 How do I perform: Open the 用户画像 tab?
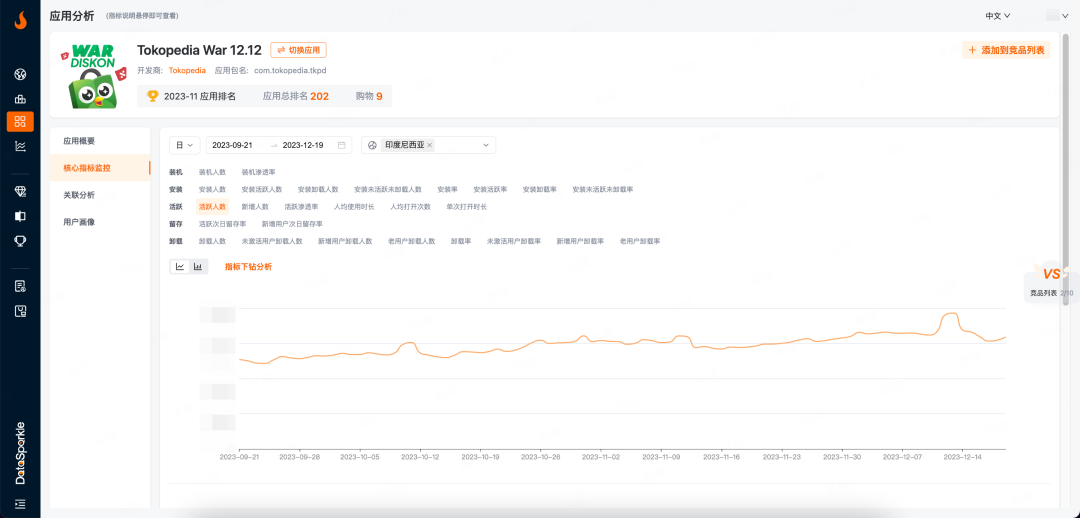click(79, 222)
